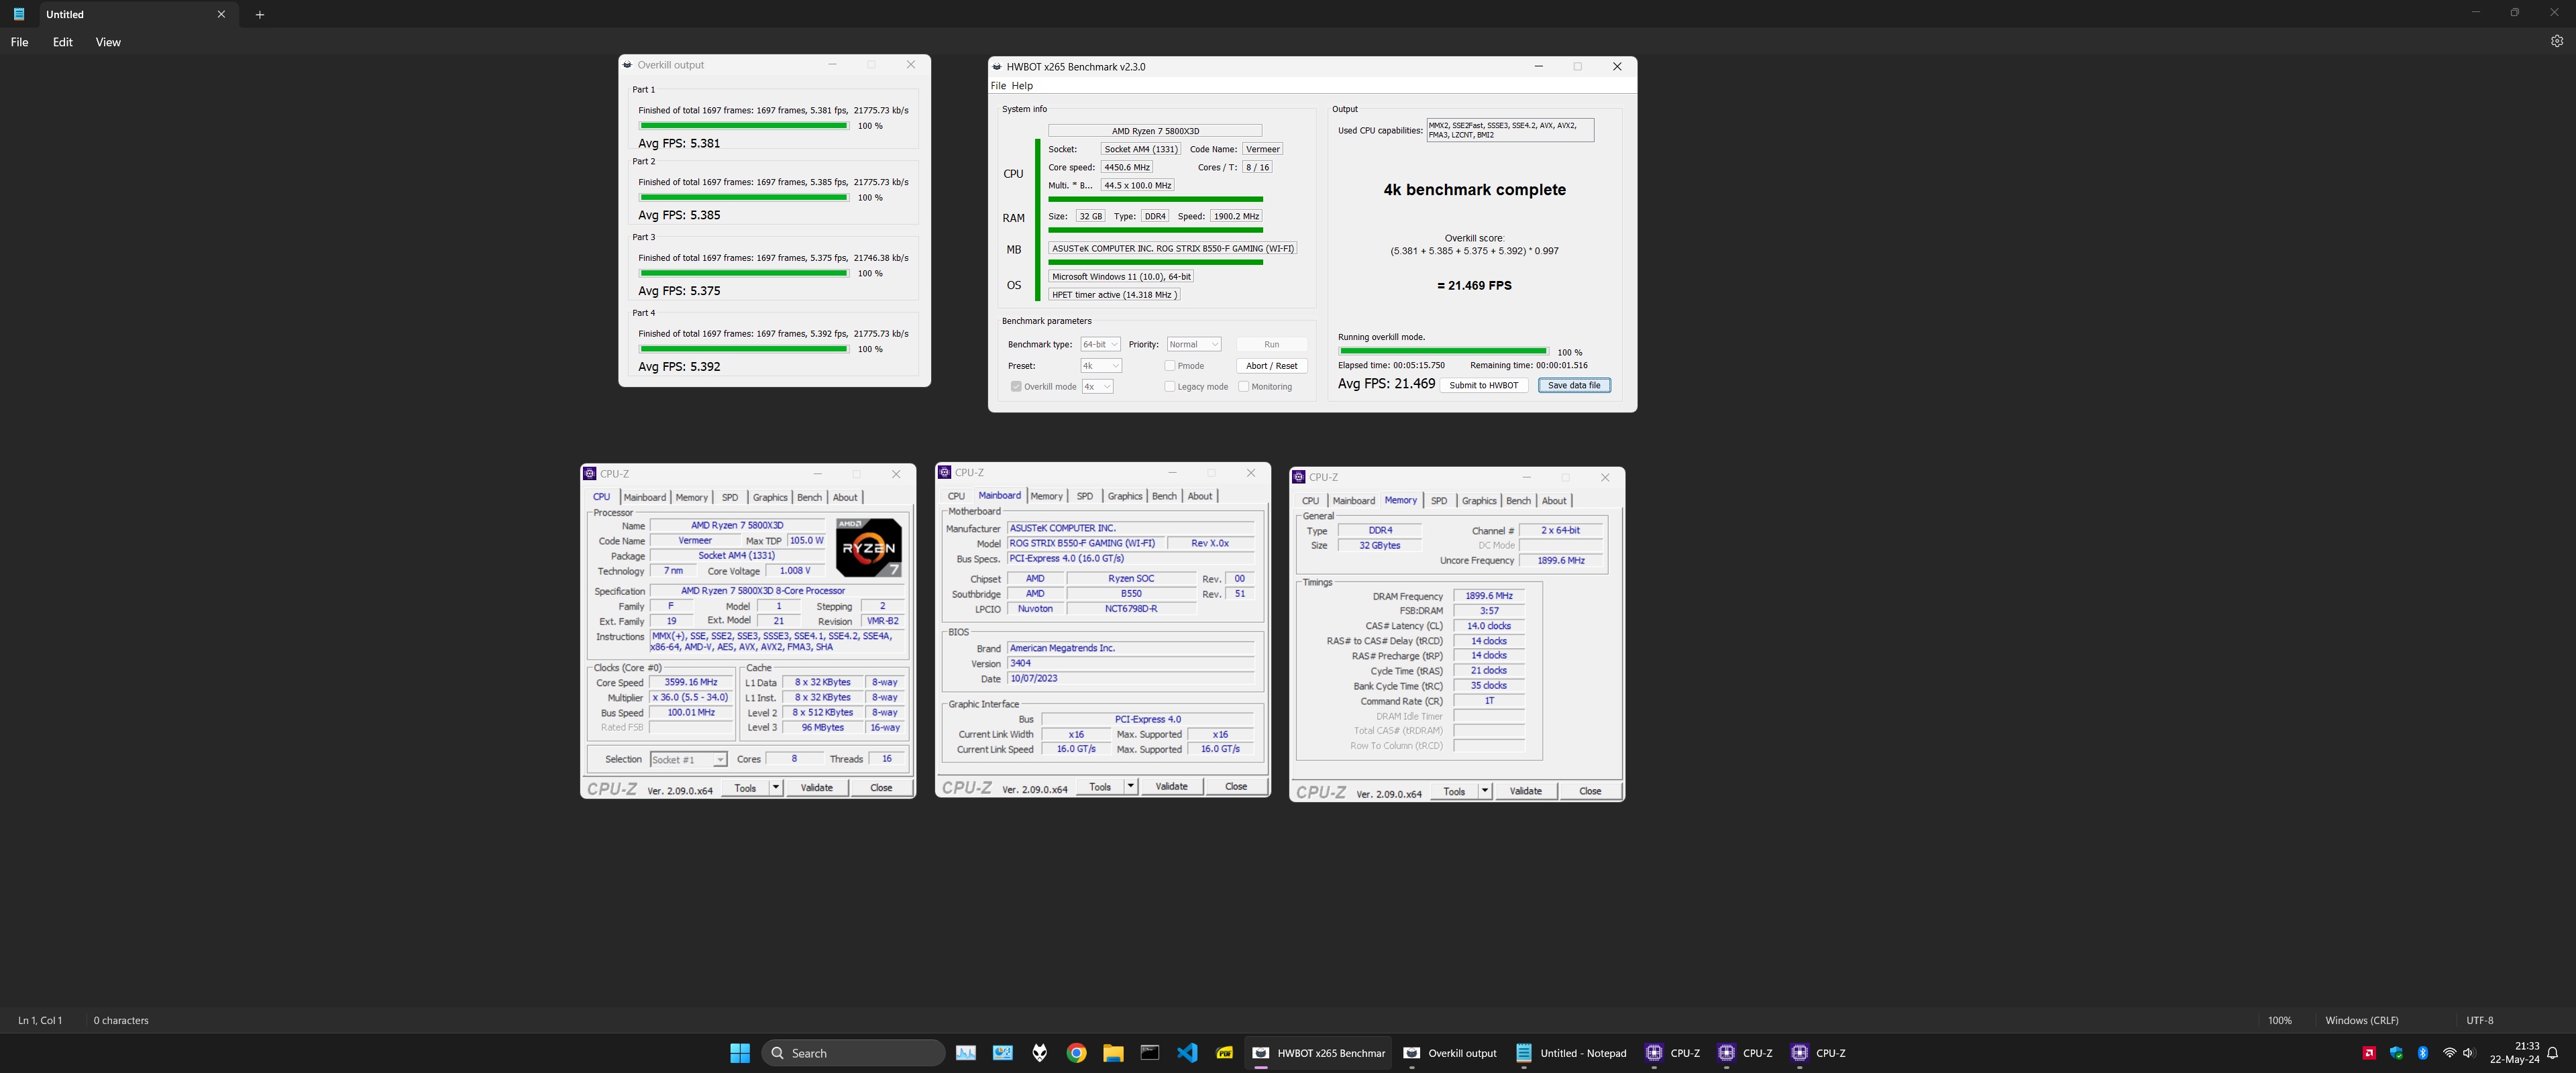Open the Windows Start menu
Image resolution: width=2576 pixels, height=1073 pixels.
pos(740,1053)
